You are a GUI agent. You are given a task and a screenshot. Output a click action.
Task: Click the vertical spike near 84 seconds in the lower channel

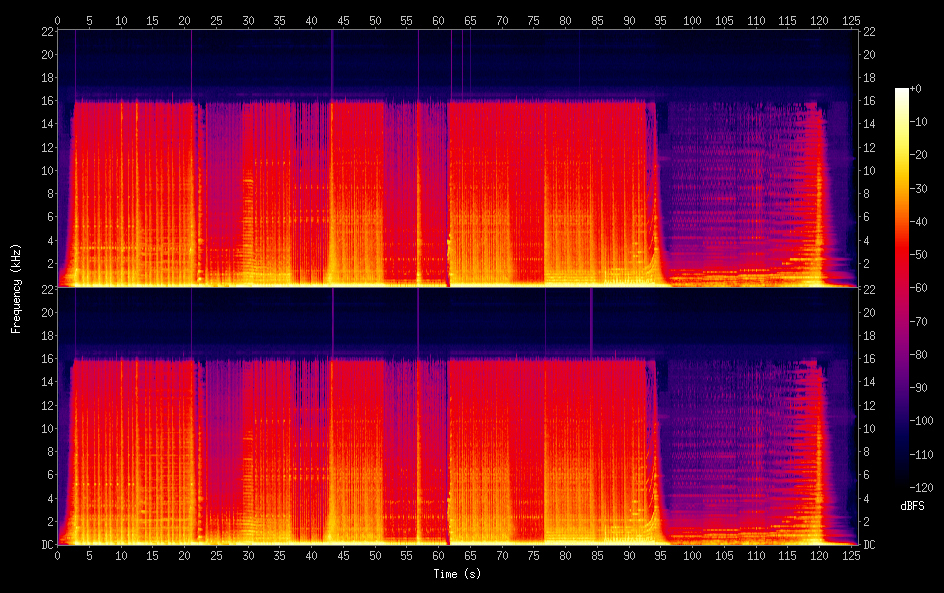591,320
